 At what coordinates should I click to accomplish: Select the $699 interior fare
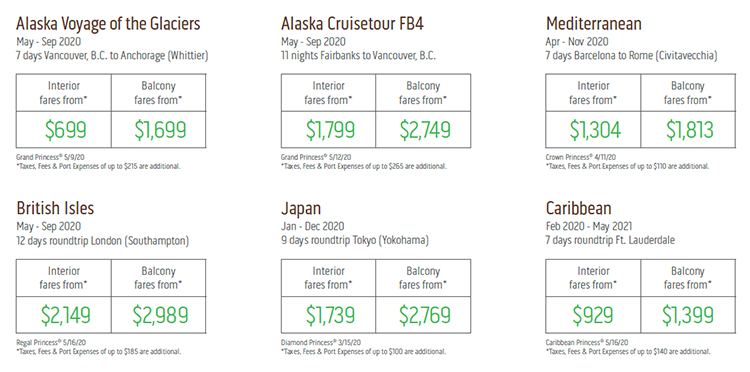66,130
